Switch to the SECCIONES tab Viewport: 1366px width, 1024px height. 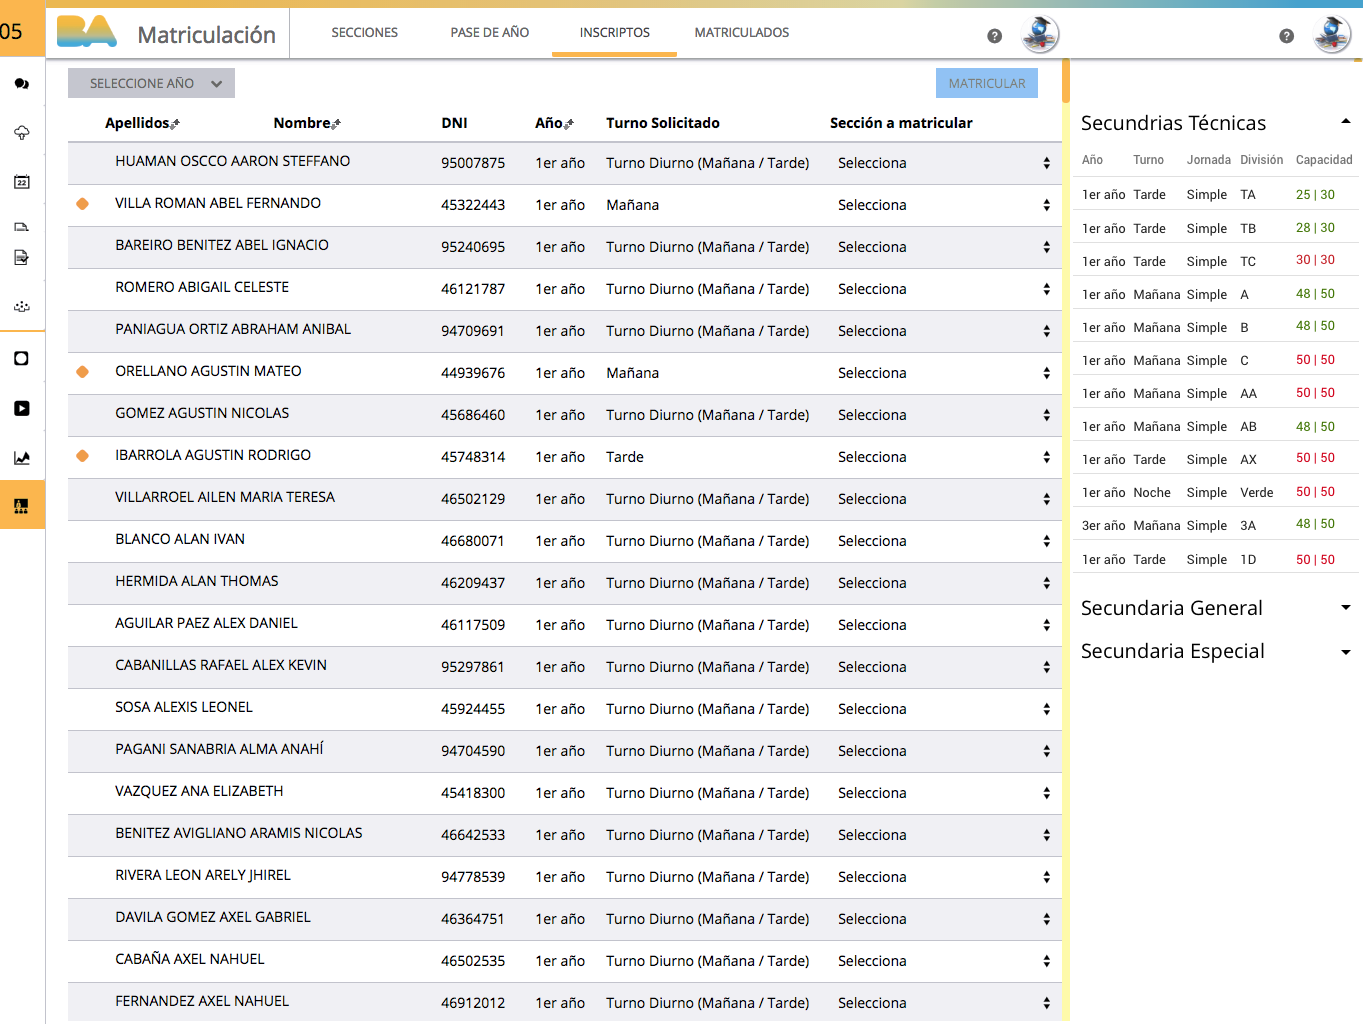point(364,33)
